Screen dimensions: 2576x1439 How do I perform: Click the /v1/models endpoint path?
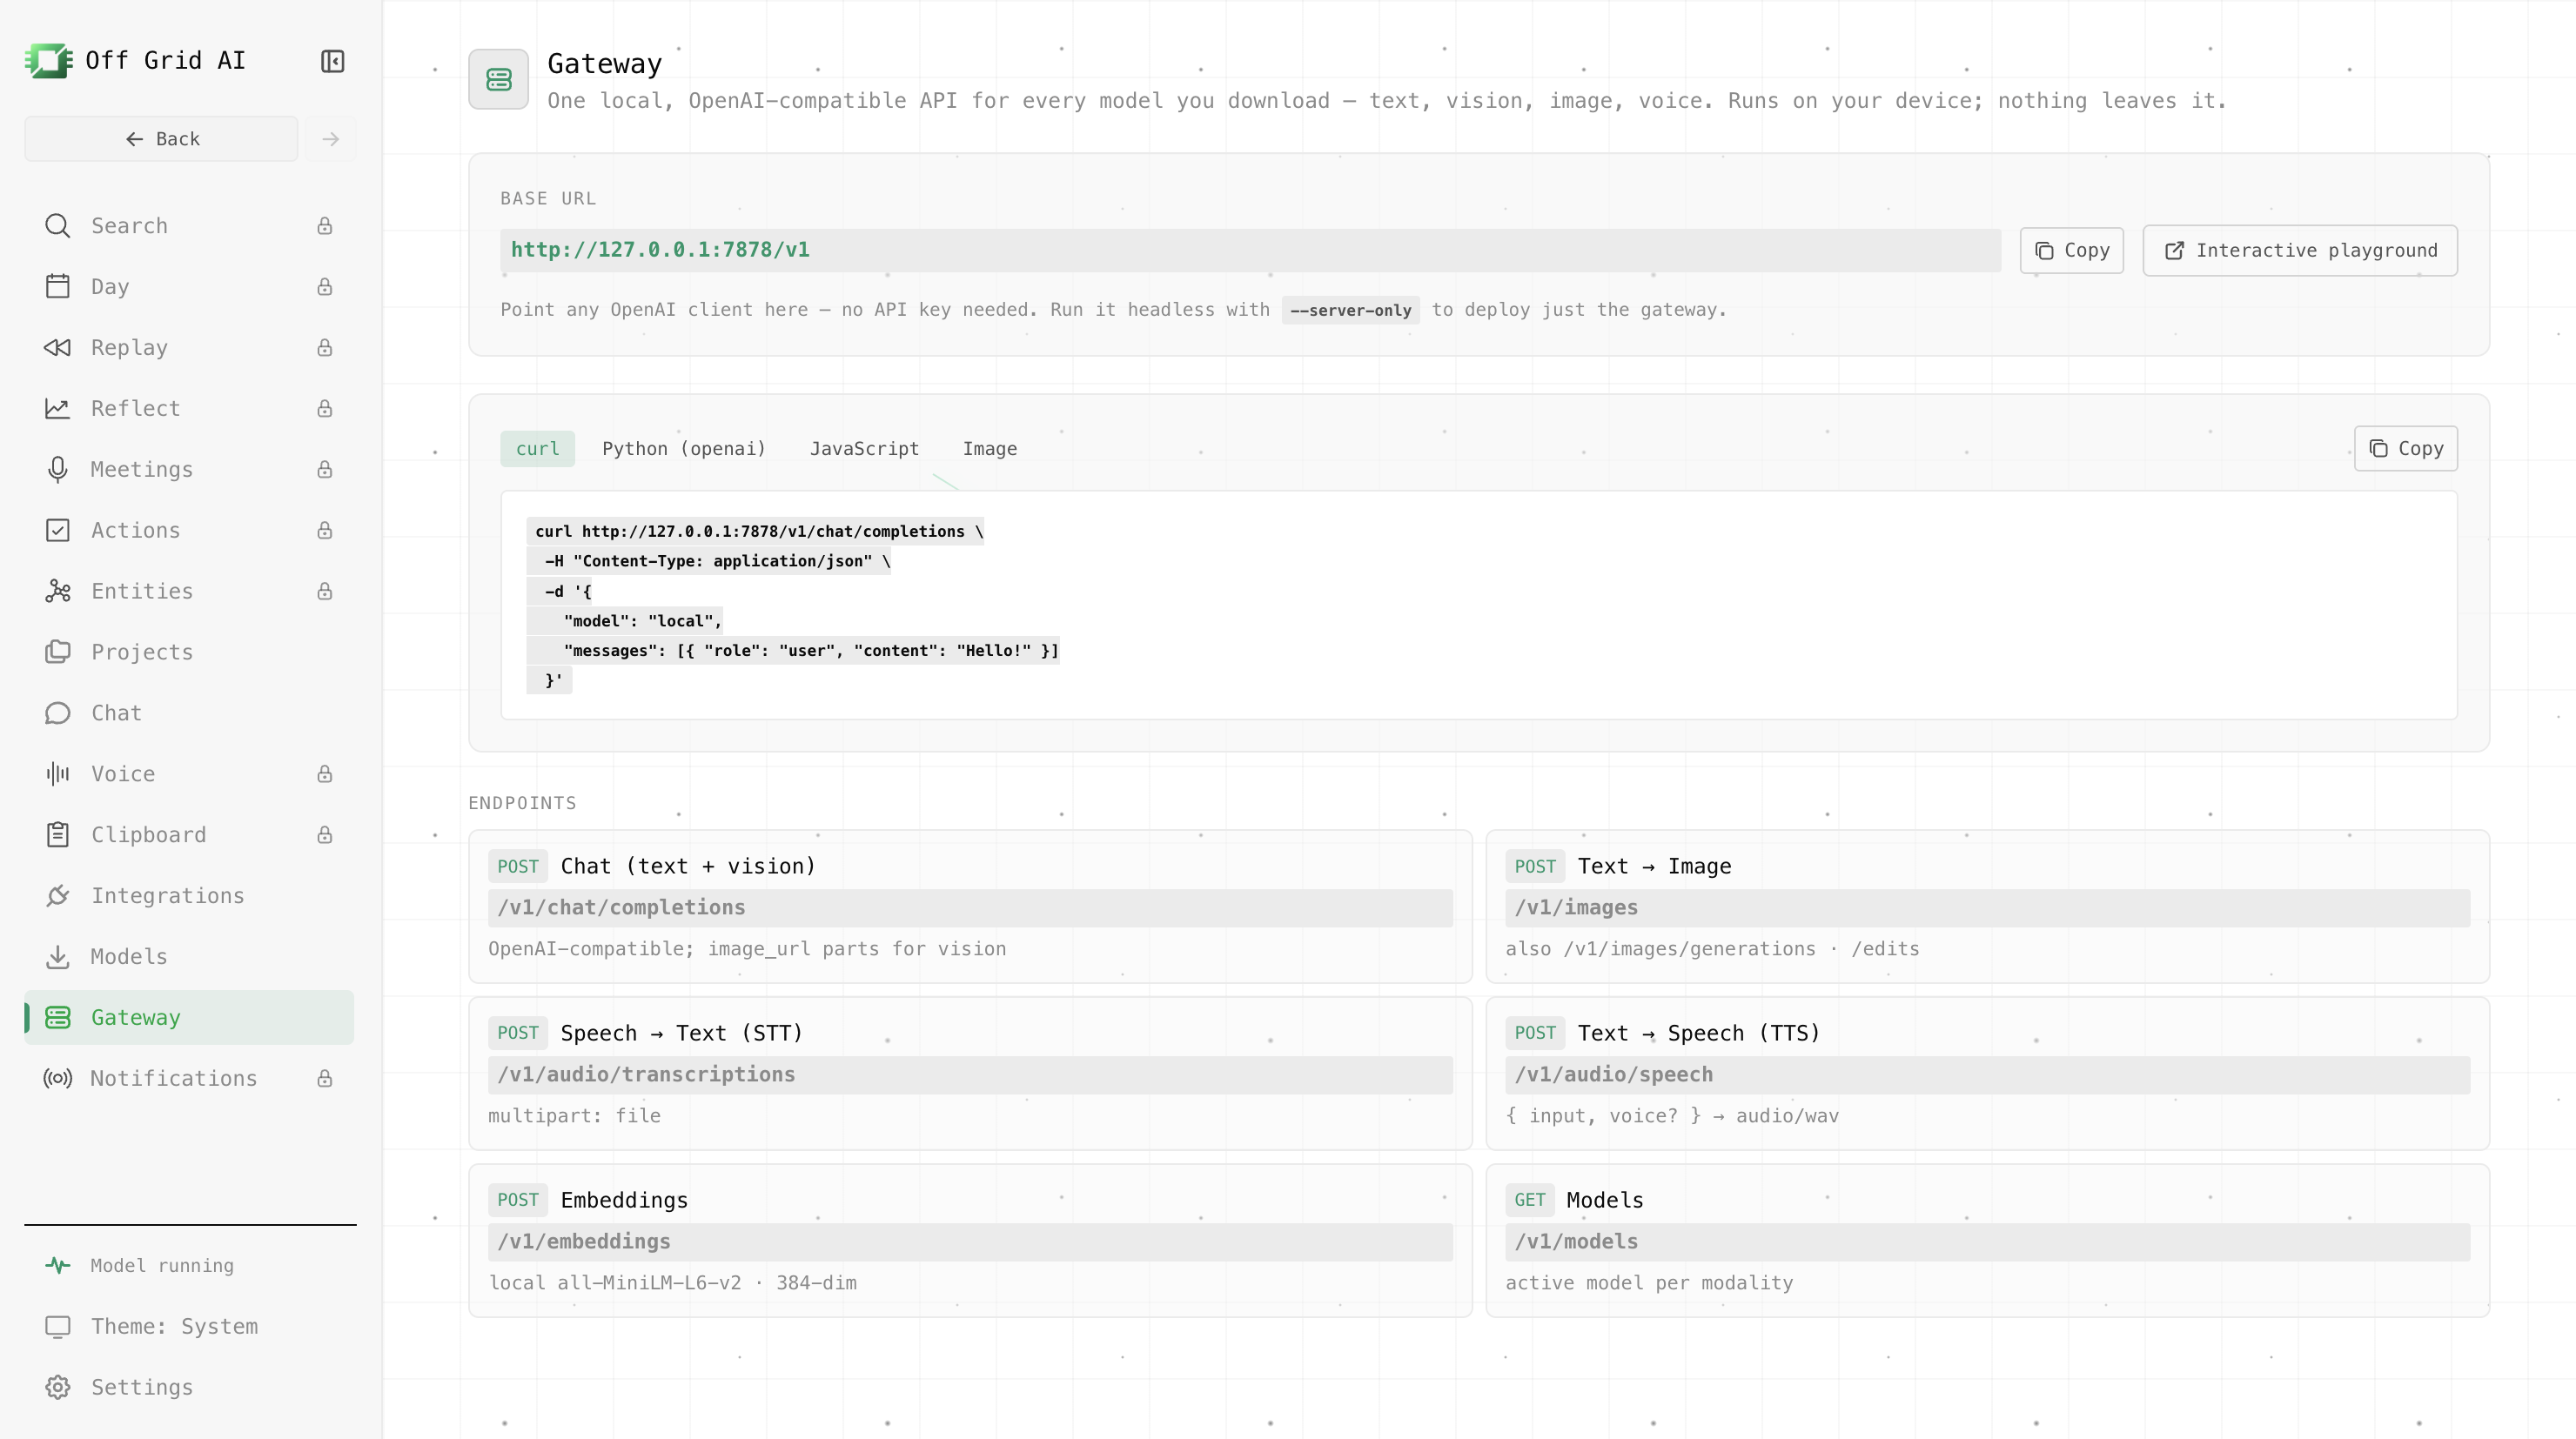tap(1988, 1242)
